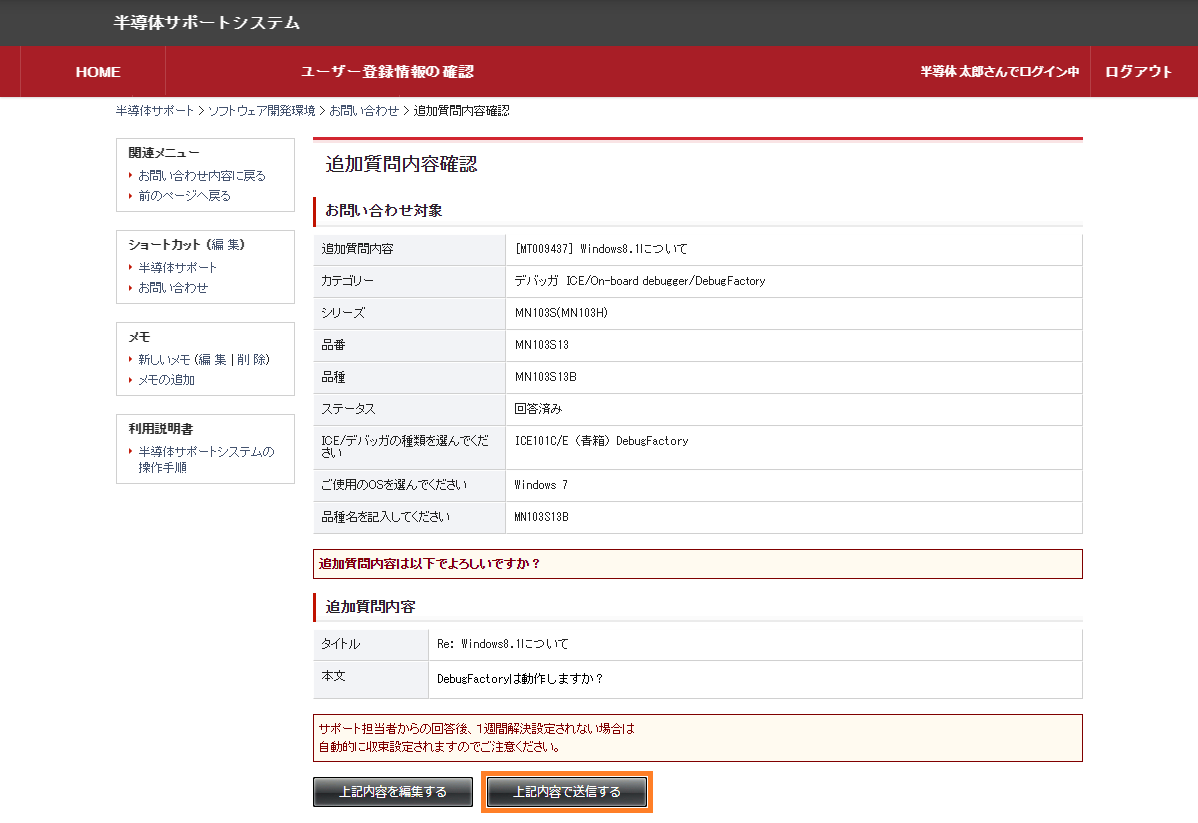This screenshot has width=1198, height=823.
Task: Click the 半導体太郎さんでログイン中 user label
Action: coord(999,72)
